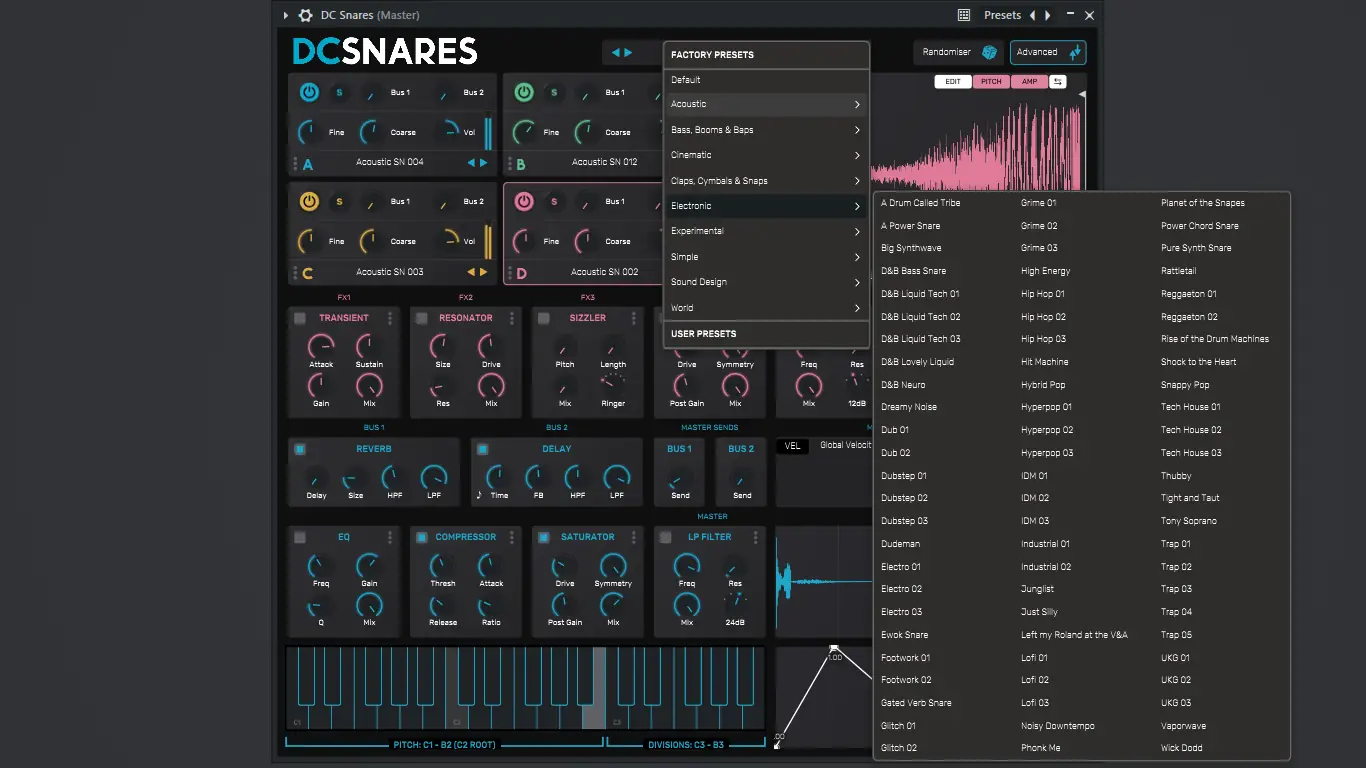Image resolution: width=1366 pixels, height=768 pixels.
Task: Expand the World presets submenu
Action: click(766, 308)
